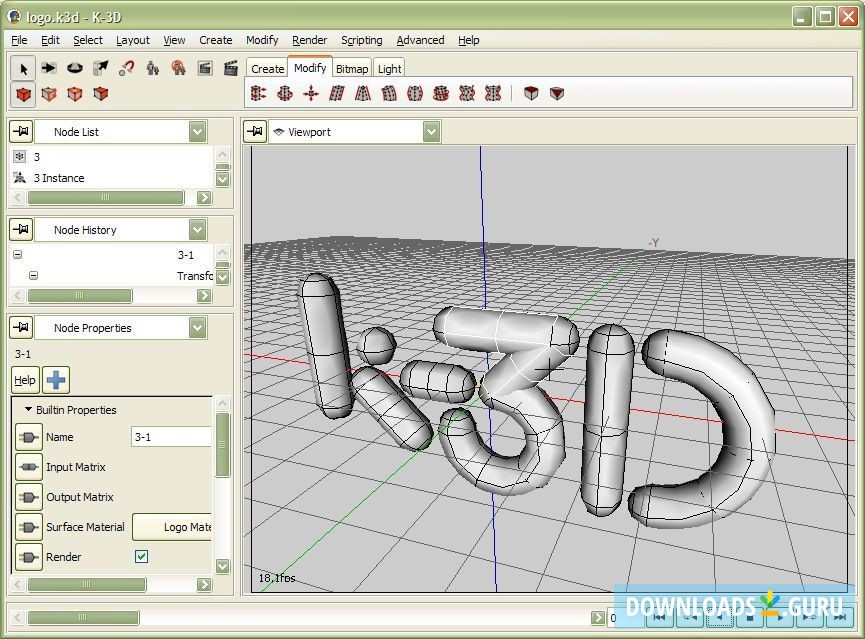The width and height of the screenshot is (865, 639).
Task: Toggle the Viewport panel pin
Action: 255,131
